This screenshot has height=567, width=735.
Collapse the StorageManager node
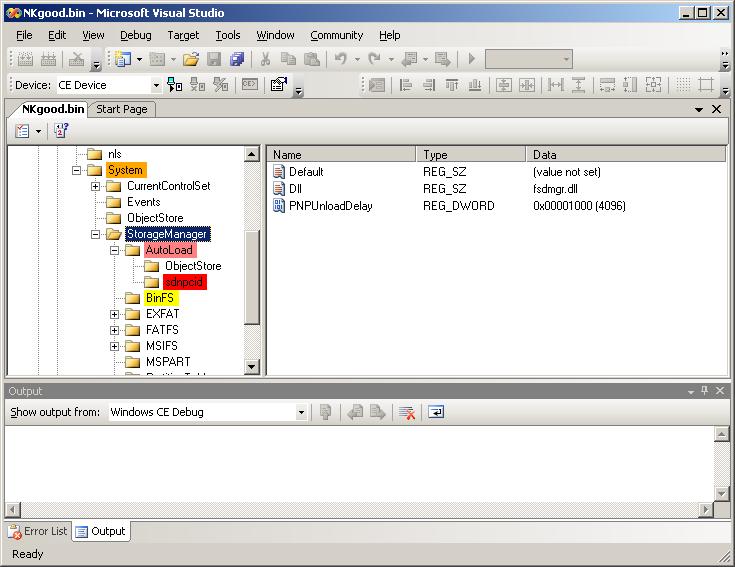(x=95, y=234)
